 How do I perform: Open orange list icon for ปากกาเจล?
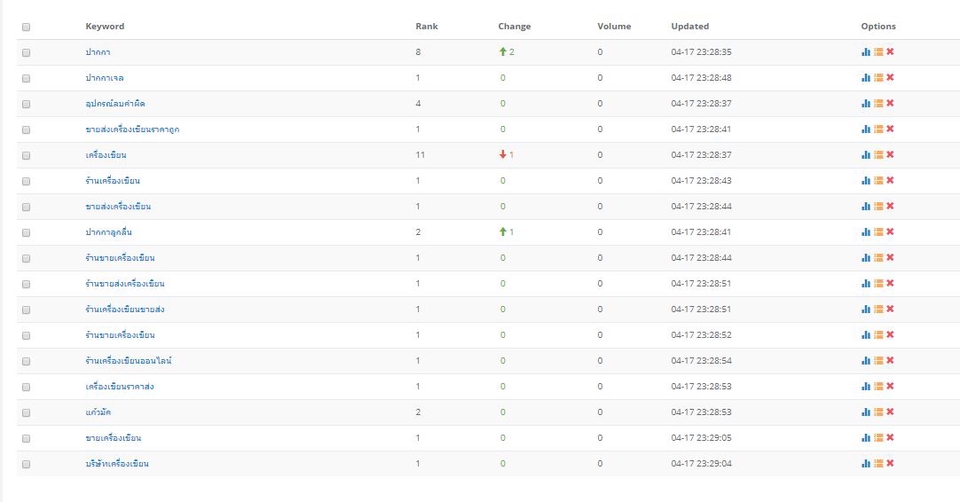tap(879, 78)
